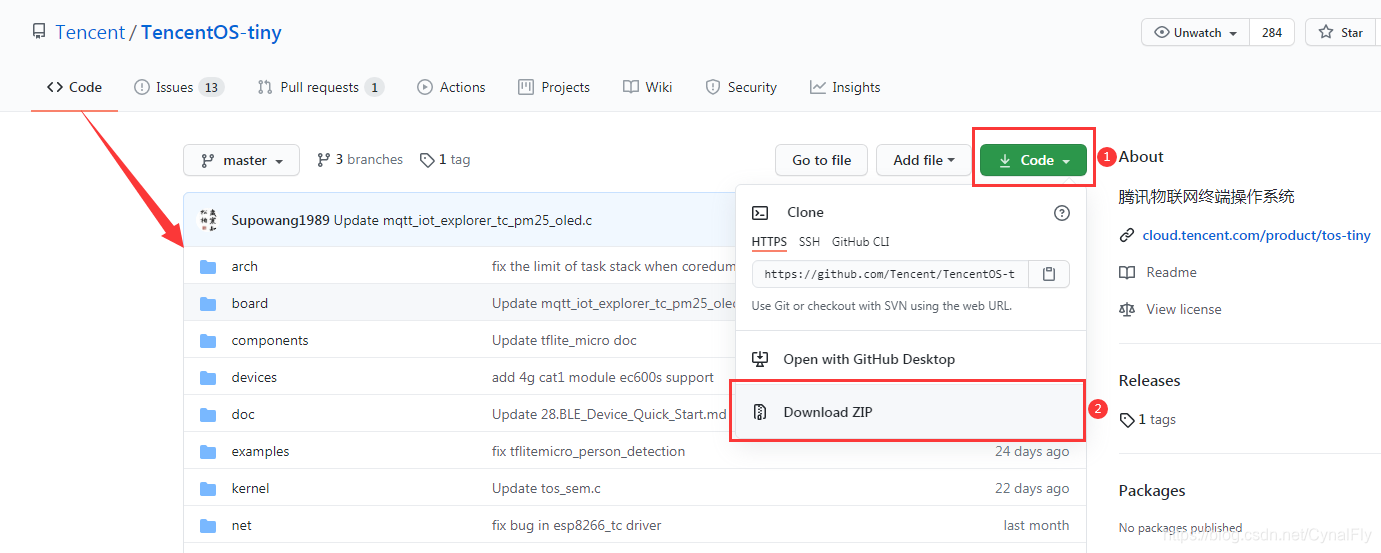1381x553 pixels.
Task: Choose Open with GitHub Desktop
Action: (911, 359)
